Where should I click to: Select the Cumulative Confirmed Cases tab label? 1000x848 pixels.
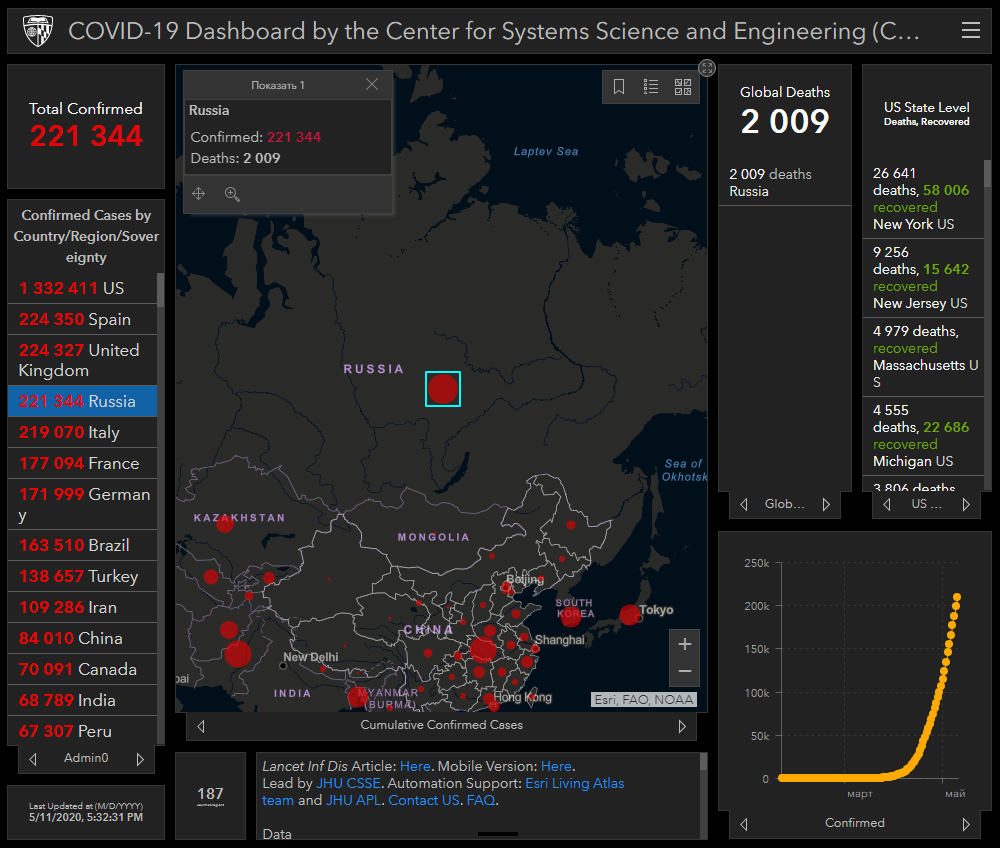point(441,725)
